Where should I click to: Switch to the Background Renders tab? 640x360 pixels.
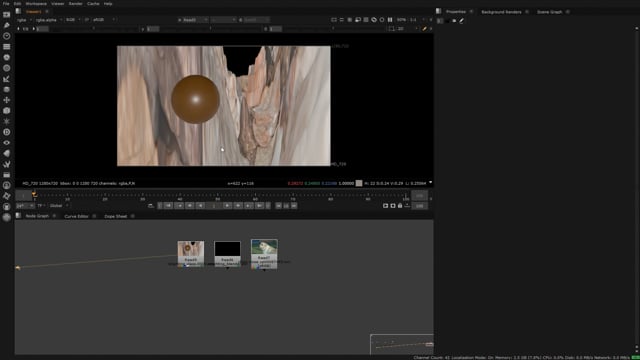click(x=501, y=12)
